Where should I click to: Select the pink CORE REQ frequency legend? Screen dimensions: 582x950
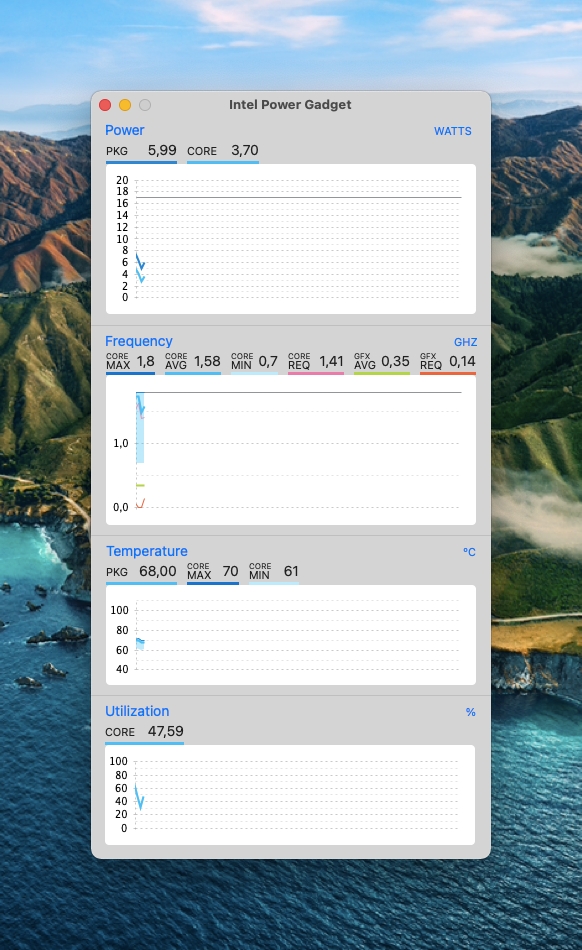(x=316, y=362)
